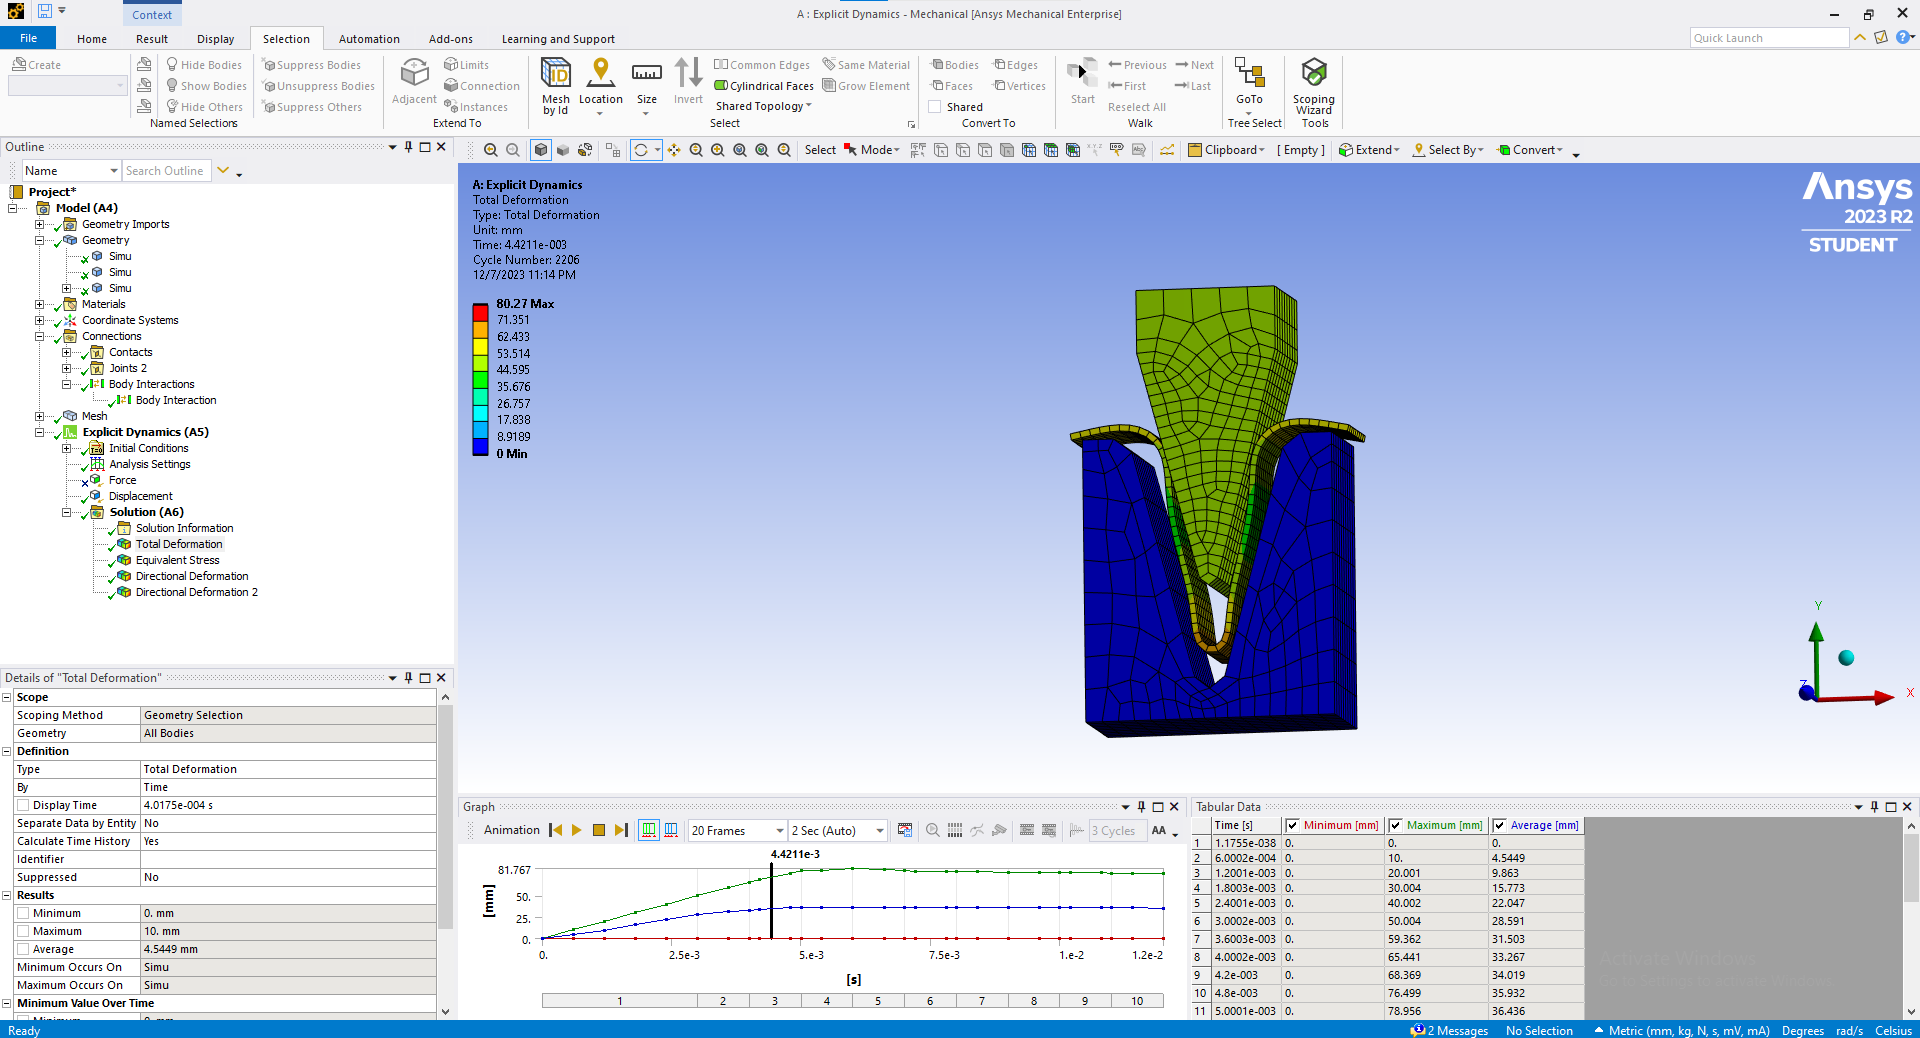Switch to the Automation ribbon tab
The width and height of the screenshot is (1920, 1038).
[x=369, y=39]
